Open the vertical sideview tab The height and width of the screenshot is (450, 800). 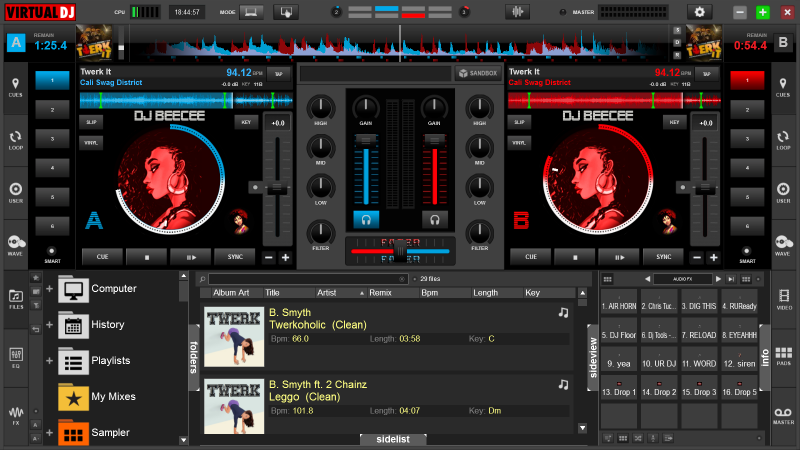593,357
